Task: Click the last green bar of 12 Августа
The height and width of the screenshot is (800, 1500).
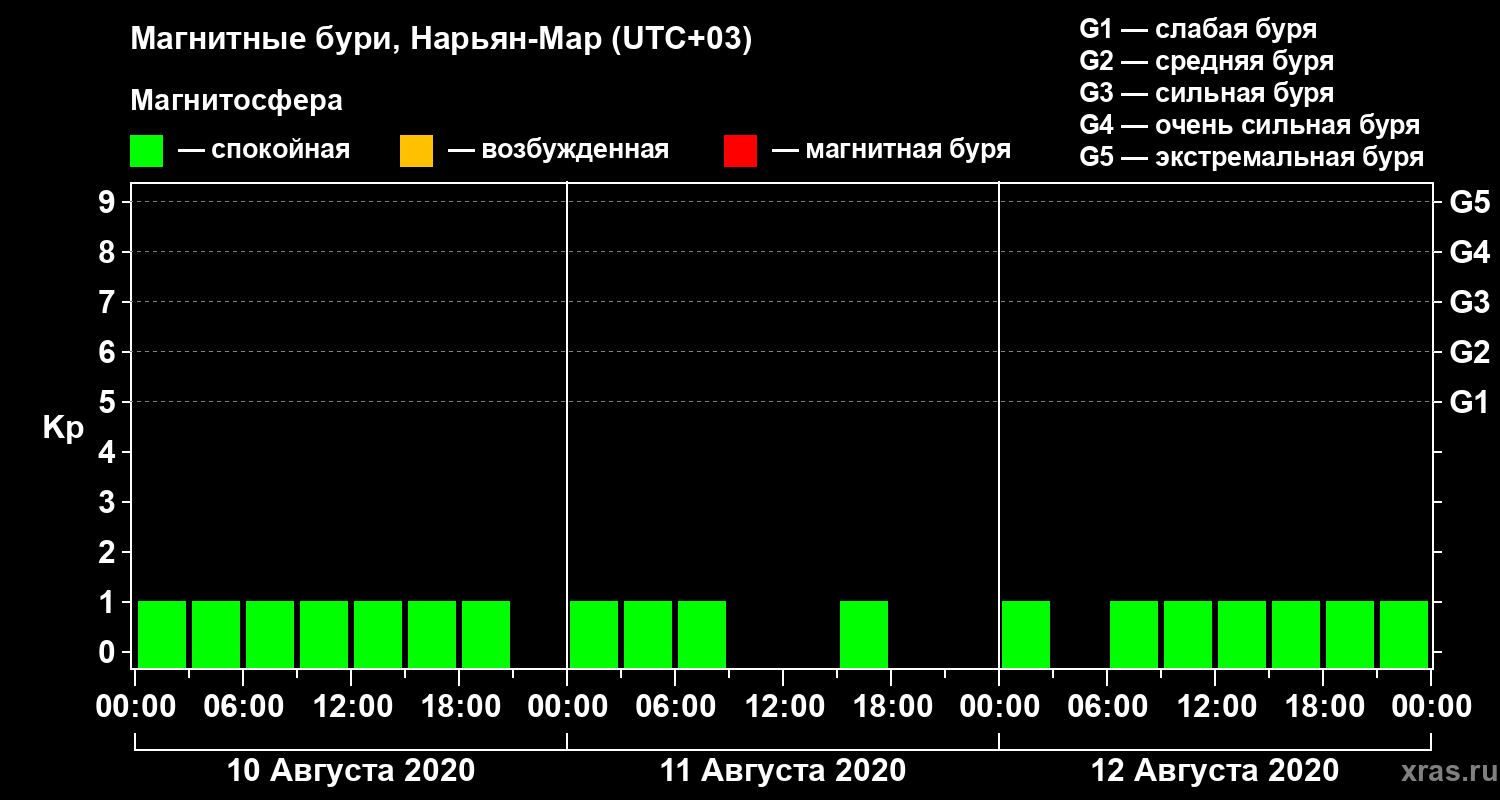Action: 1404,634
